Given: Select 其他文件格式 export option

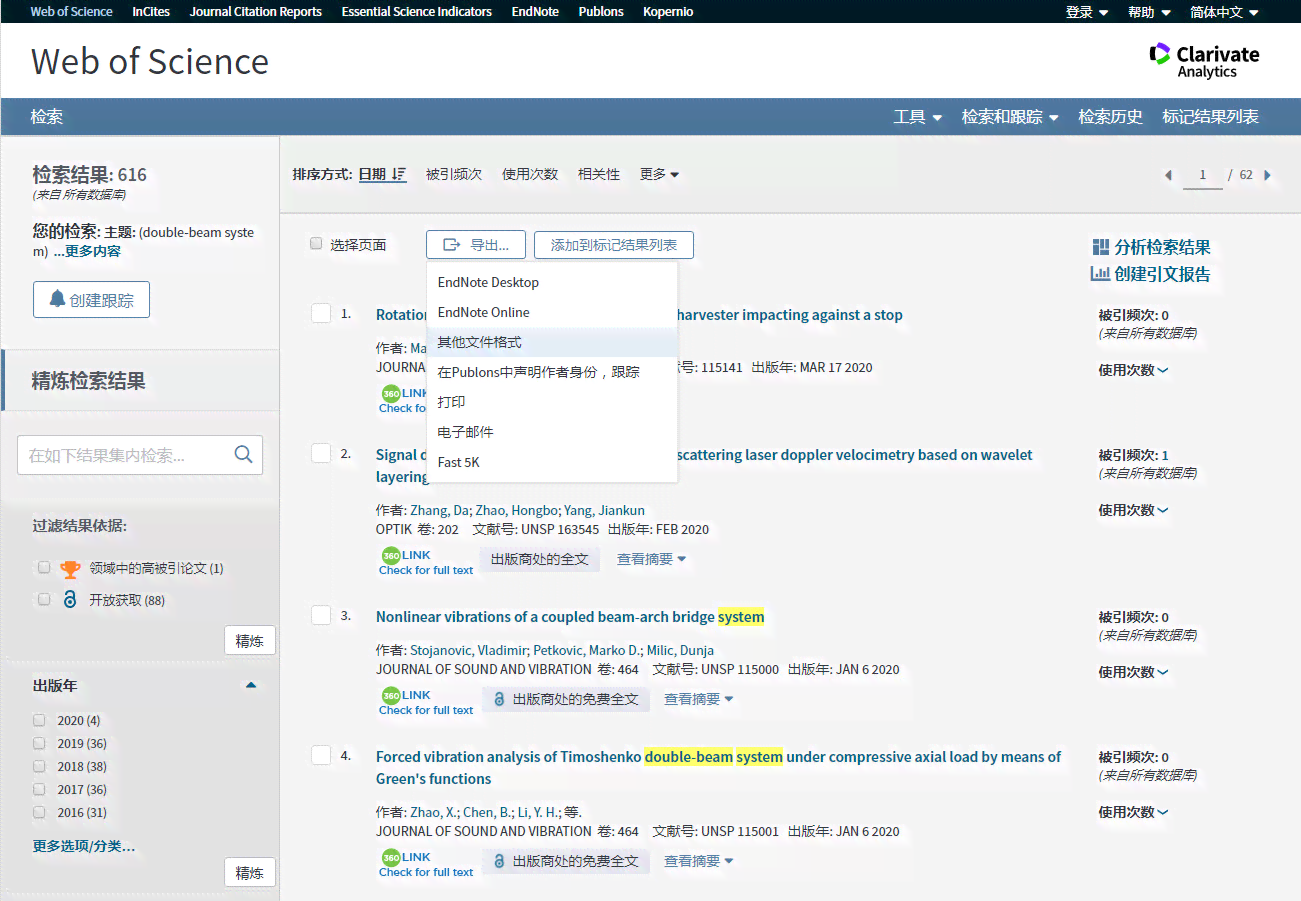Looking at the screenshot, I should click(552, 342).
